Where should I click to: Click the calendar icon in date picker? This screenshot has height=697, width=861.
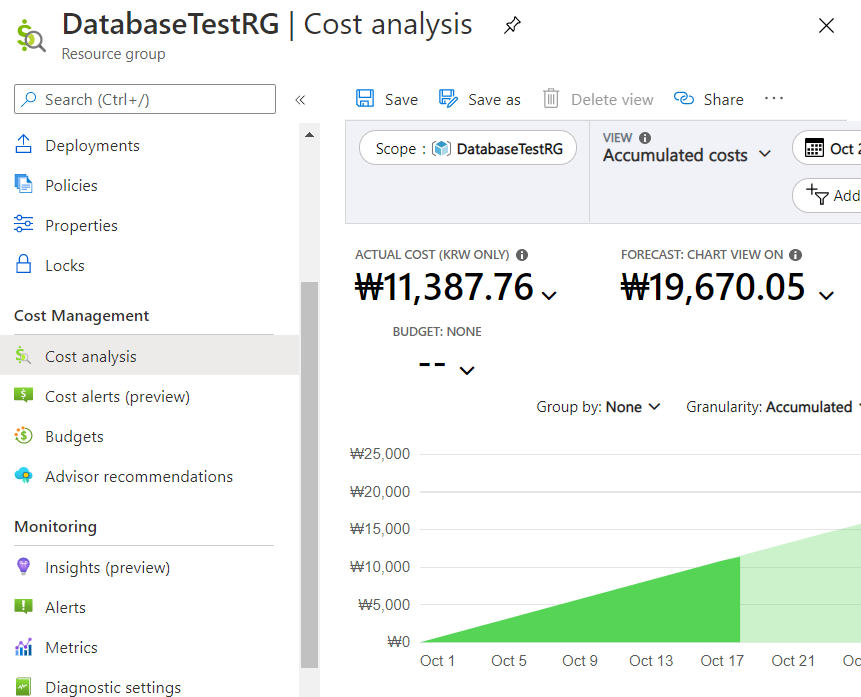coord(814,148)
